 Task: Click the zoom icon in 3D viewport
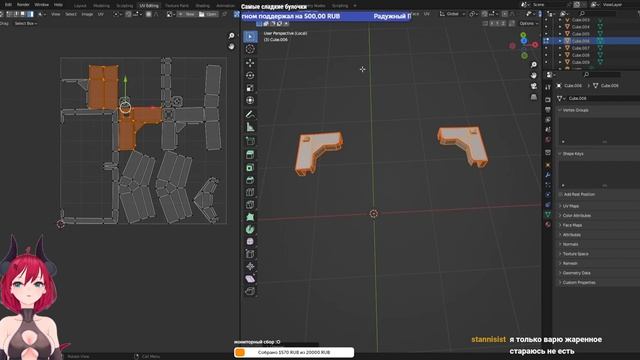(x=533, y=65)
